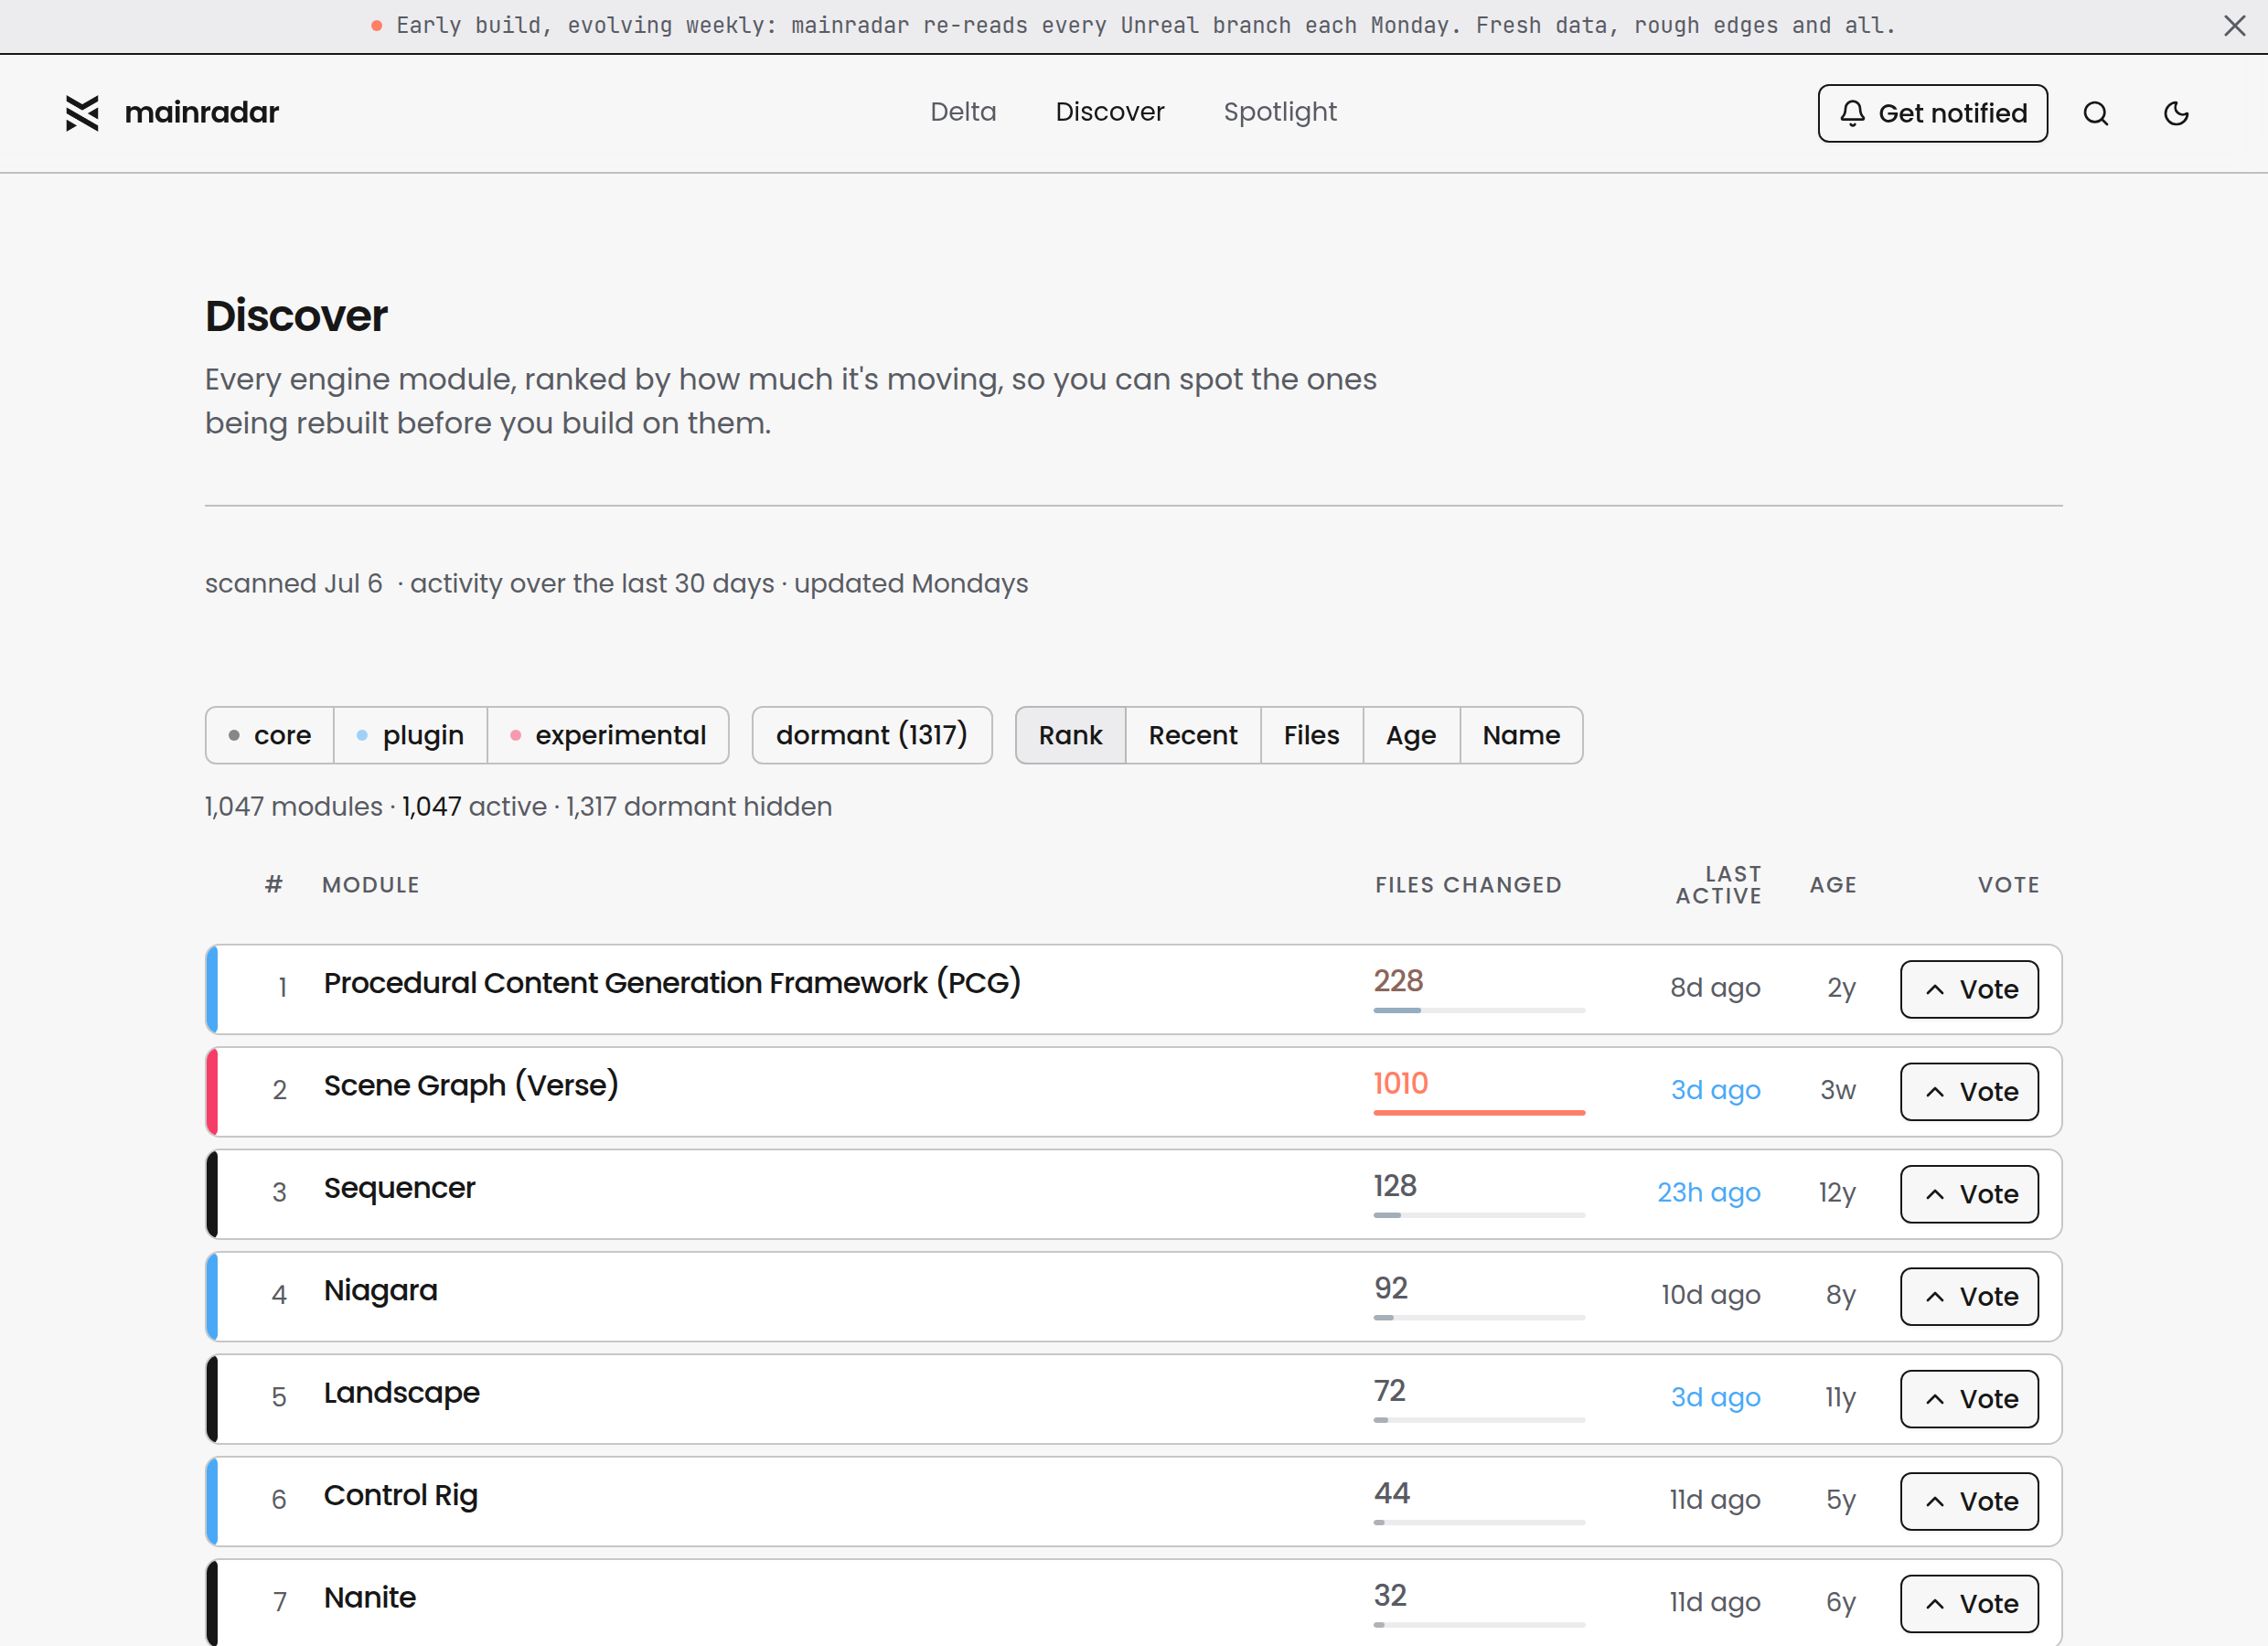
Task: Vote for Scene Graph (Verse)
Action: point(1969,1092)
